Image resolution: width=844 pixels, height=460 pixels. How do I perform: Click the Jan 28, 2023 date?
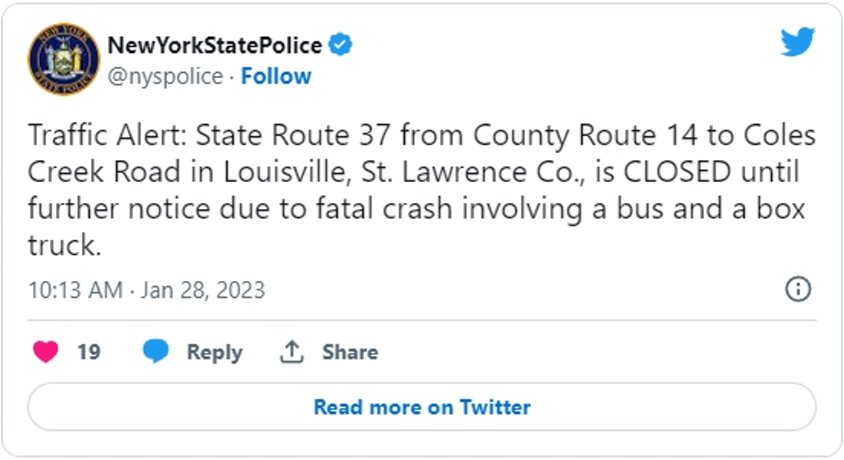pyautogui.click(x=203, y=290)
